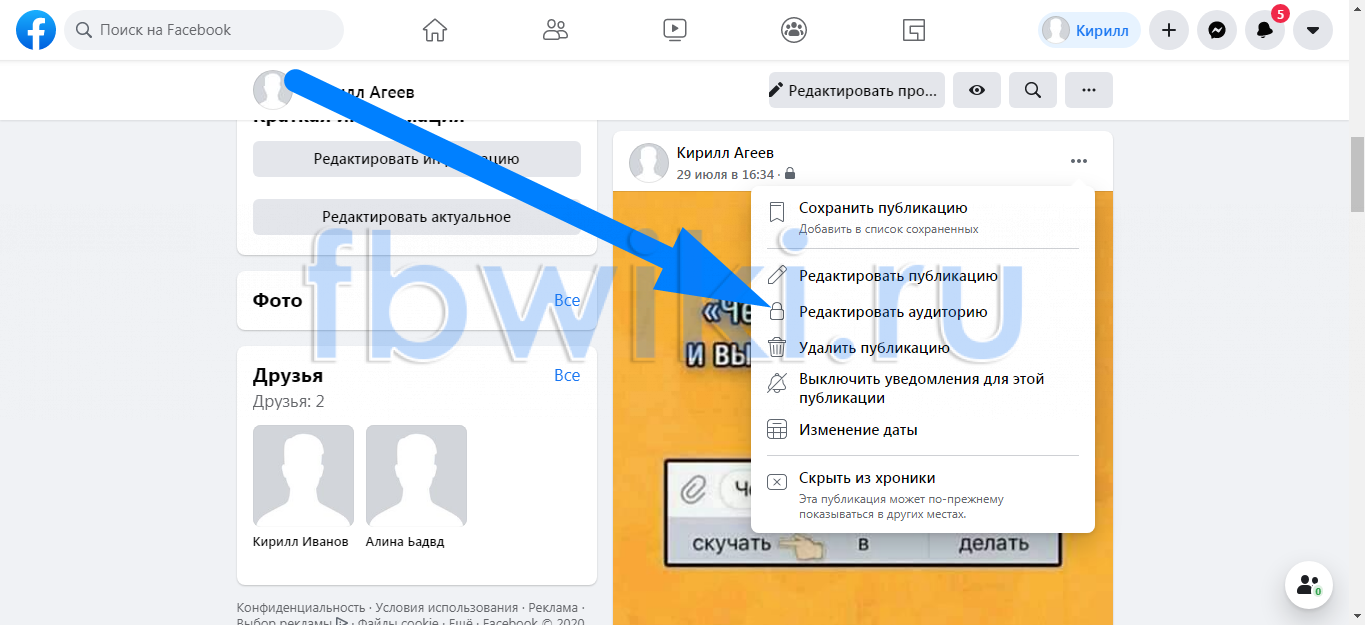Select Редактировать аудиторию menu item
The image size is (1365, 625).
[923, 312]
